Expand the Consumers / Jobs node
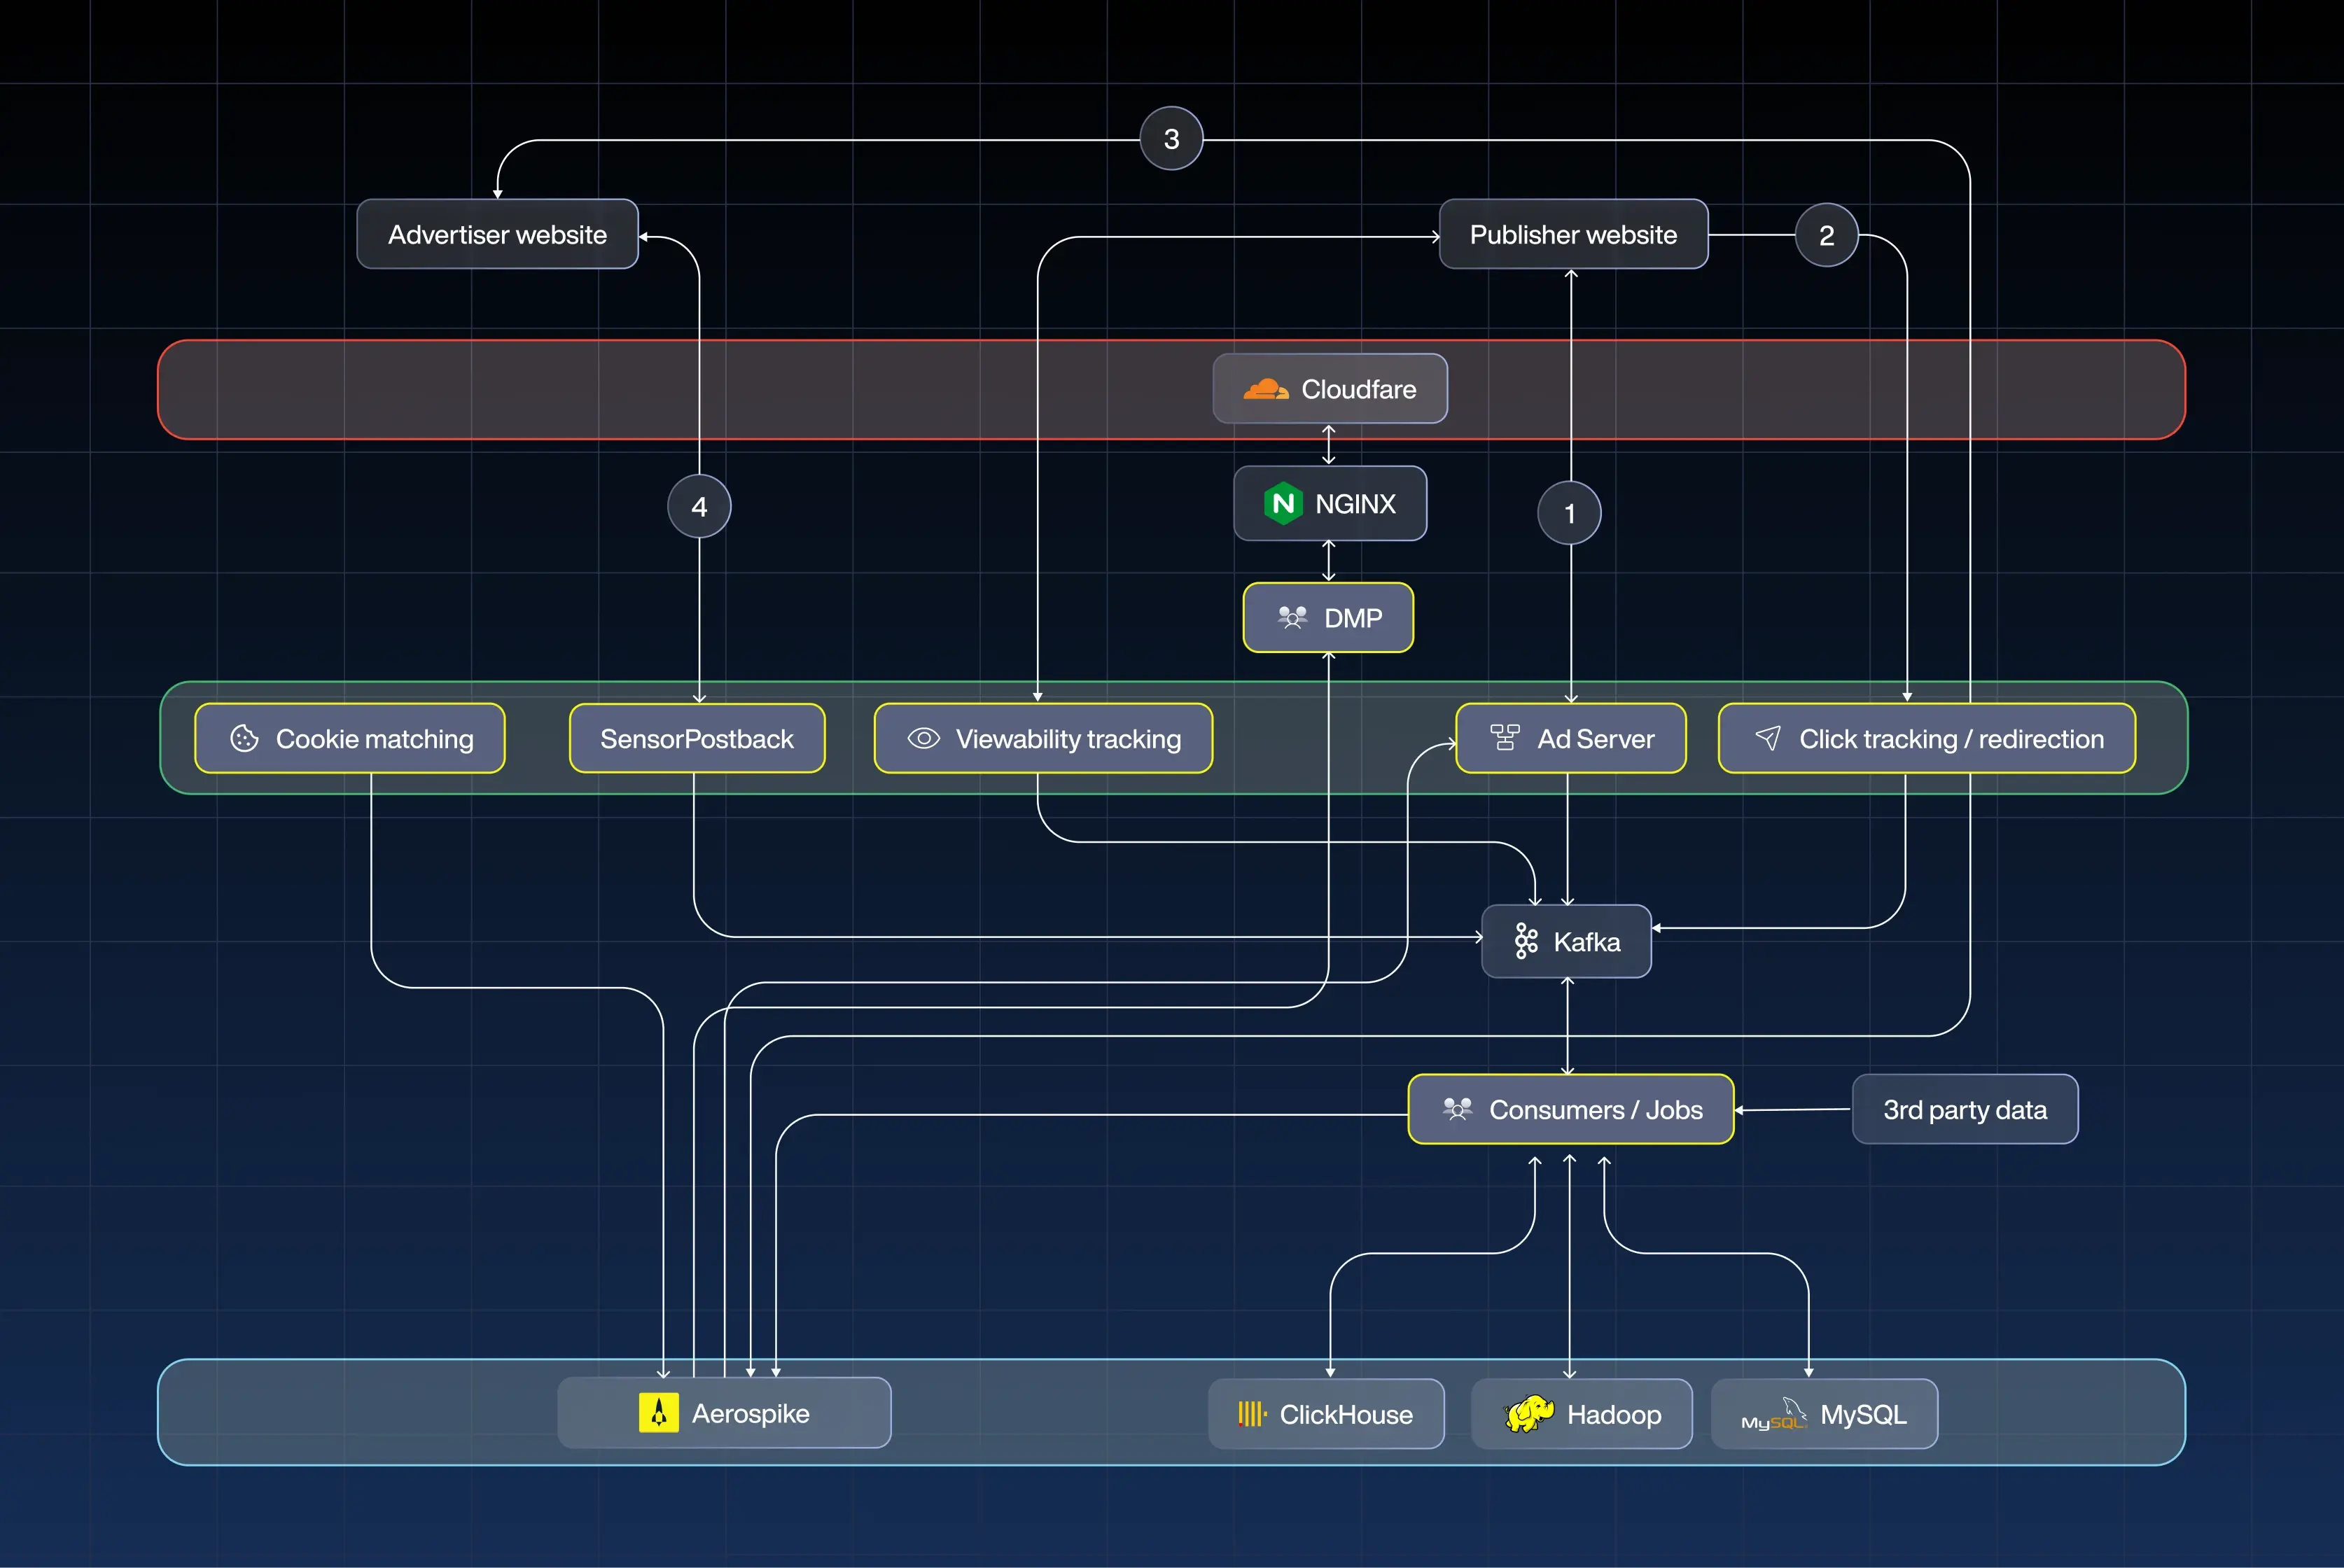Viewport: 2344px width, 1568px height. 1569,1109
